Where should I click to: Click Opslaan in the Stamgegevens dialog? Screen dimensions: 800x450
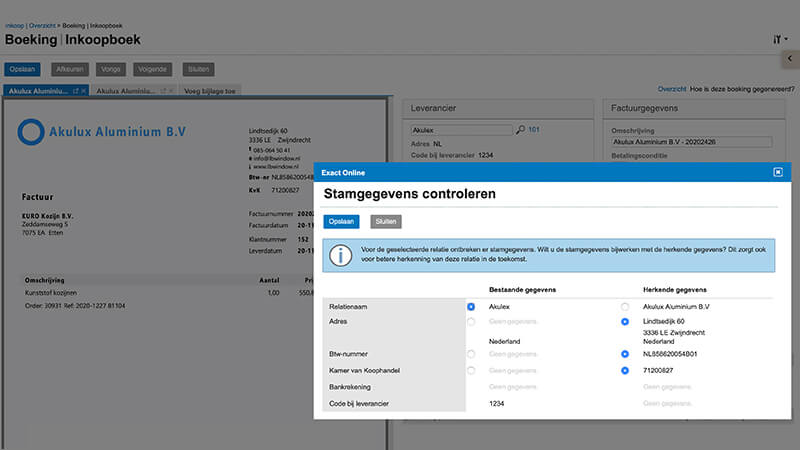[x=341, y=221]
